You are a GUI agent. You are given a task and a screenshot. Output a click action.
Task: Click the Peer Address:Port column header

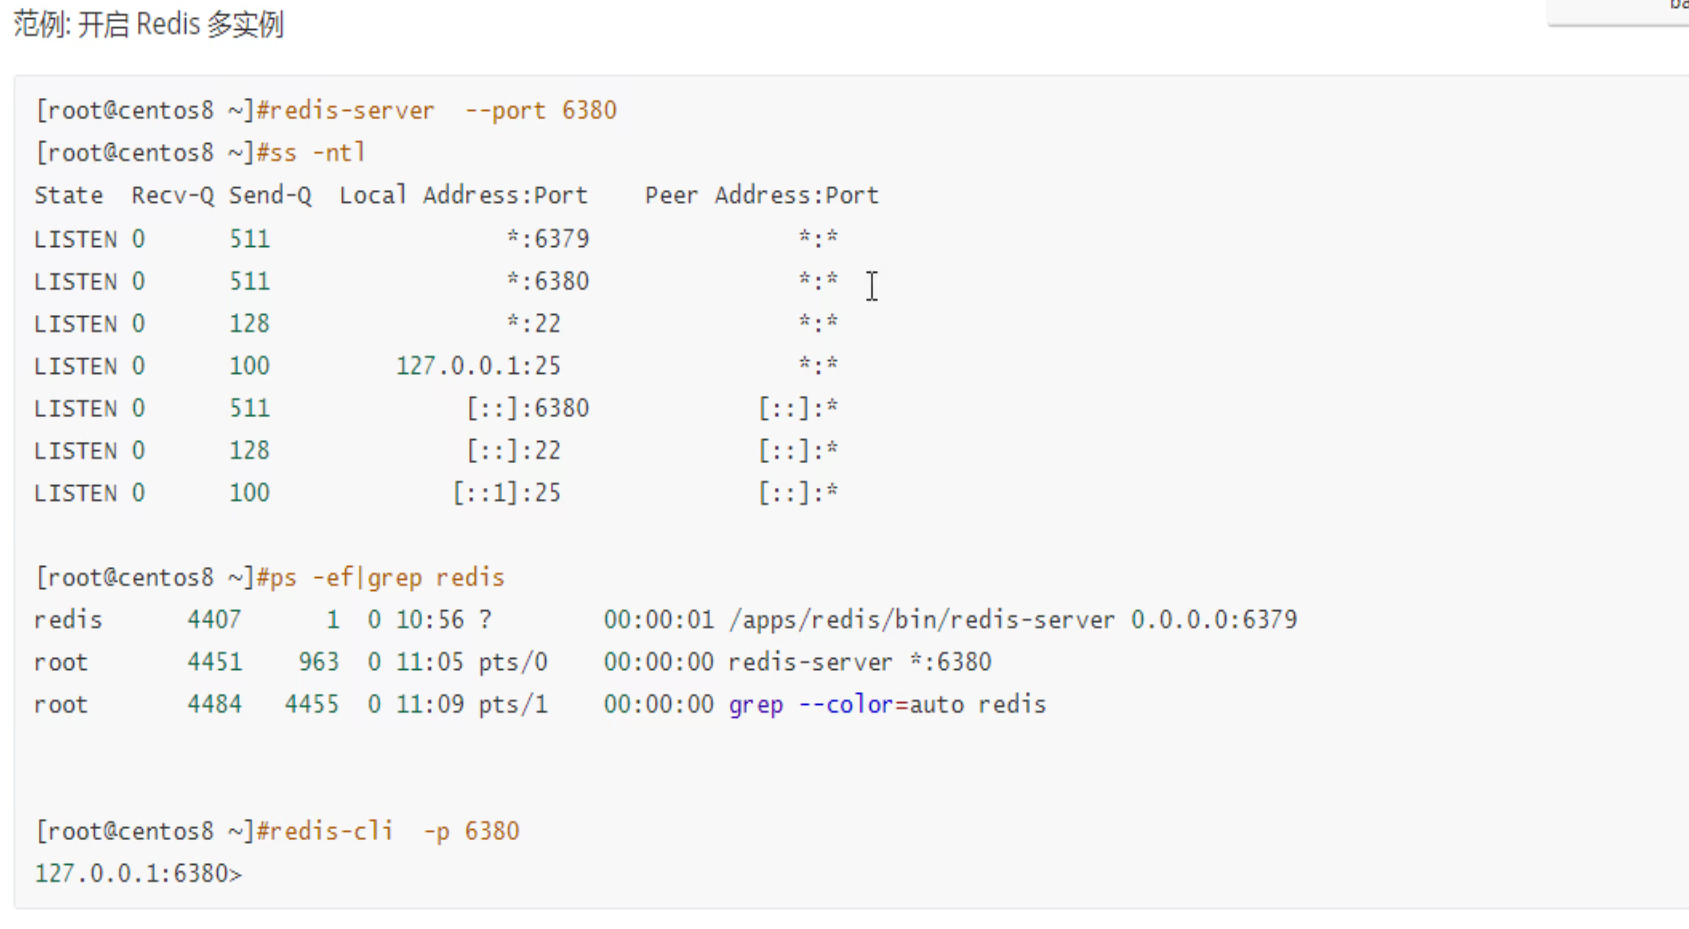[x=761, y=196]
